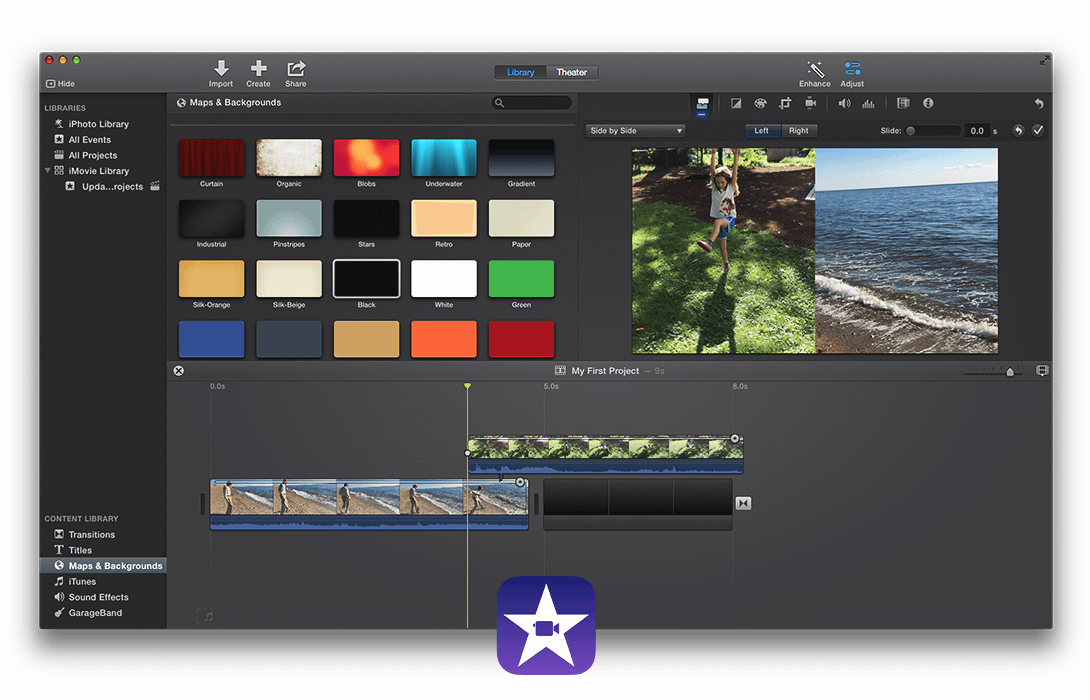Pick the Paper background swatch

521,218
